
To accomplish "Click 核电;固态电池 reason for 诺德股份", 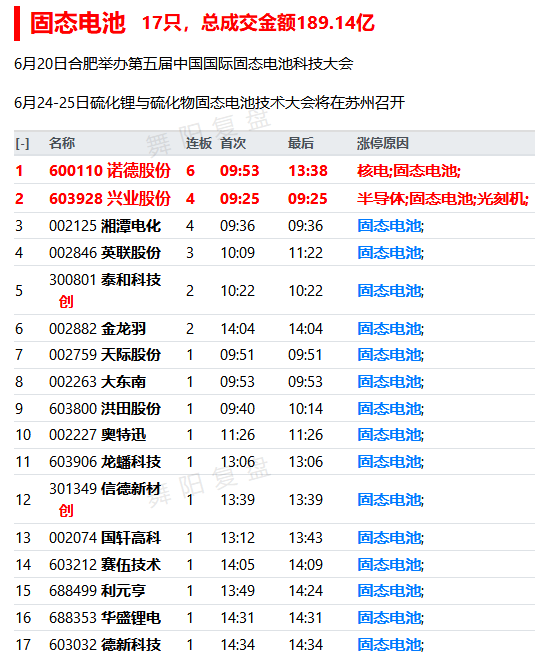I will click(409, 171).
